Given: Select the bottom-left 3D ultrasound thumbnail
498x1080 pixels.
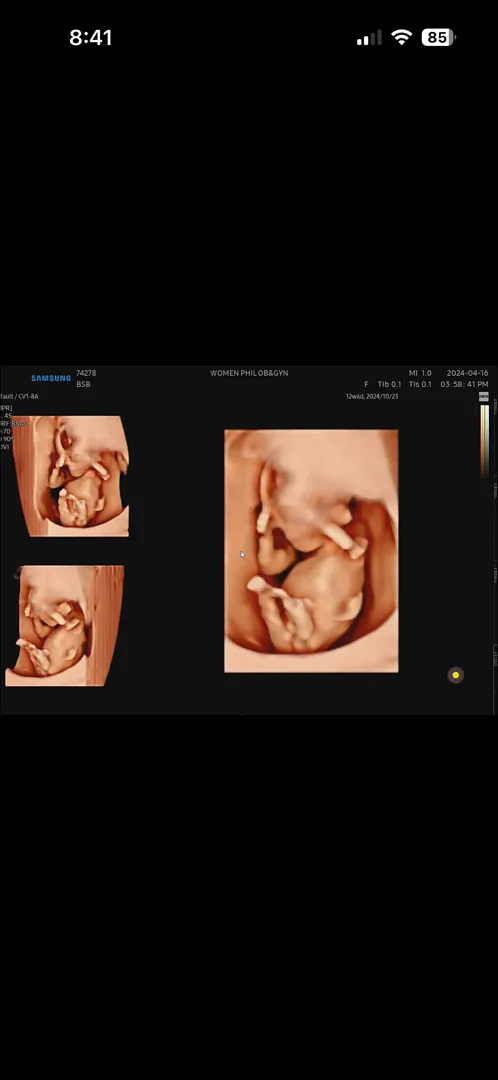Looking at the screenshot, I should pos(65,625).
